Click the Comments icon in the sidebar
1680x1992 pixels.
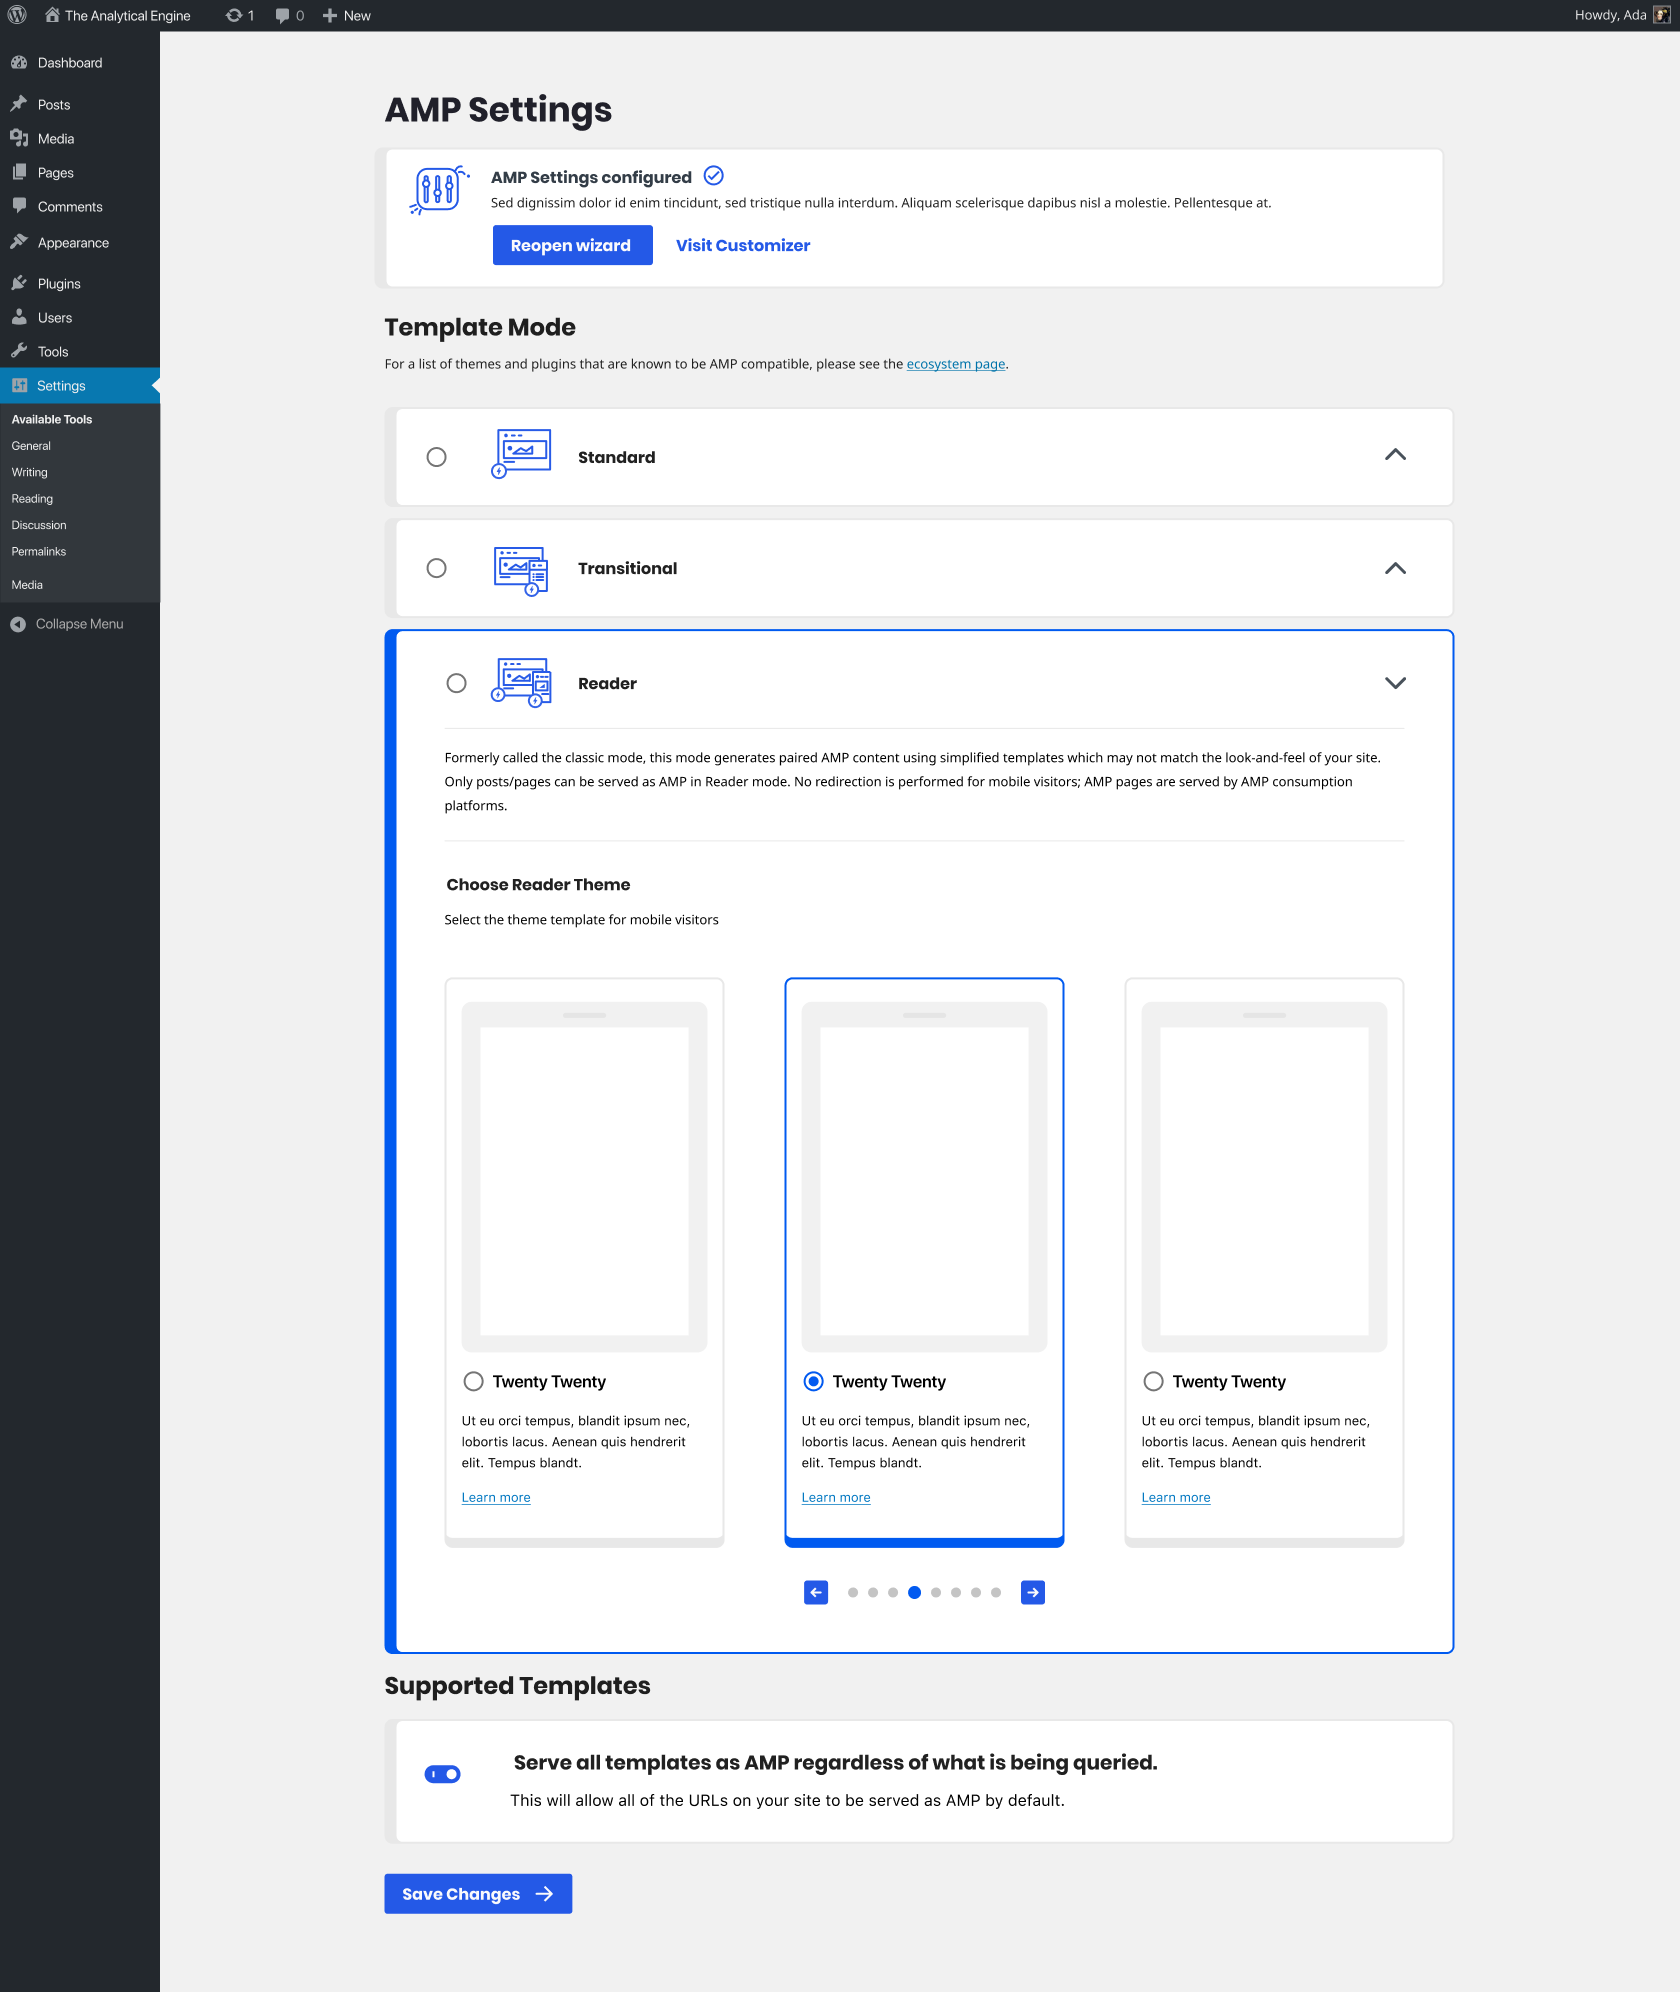(x=19, y=206)
